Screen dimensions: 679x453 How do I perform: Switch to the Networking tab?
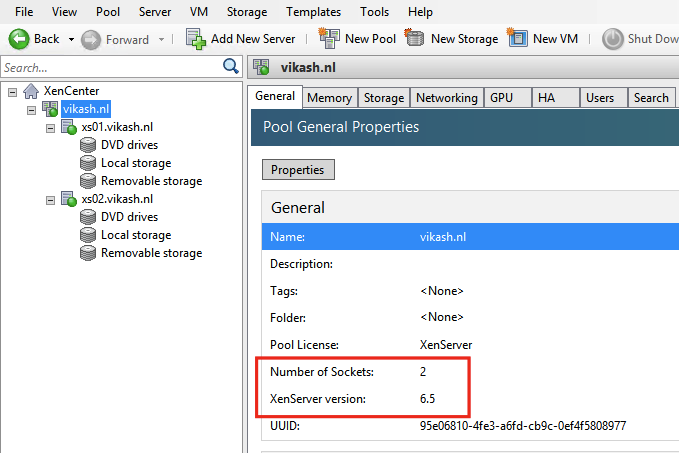(447, 98)
